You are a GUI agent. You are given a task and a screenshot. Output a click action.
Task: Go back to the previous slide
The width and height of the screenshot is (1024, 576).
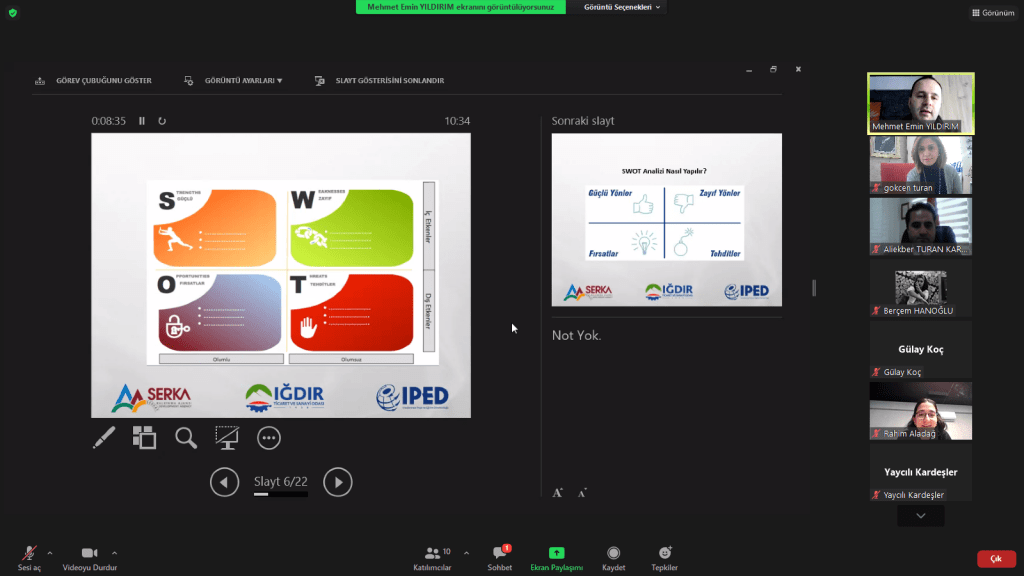click(x=224, y=482)
